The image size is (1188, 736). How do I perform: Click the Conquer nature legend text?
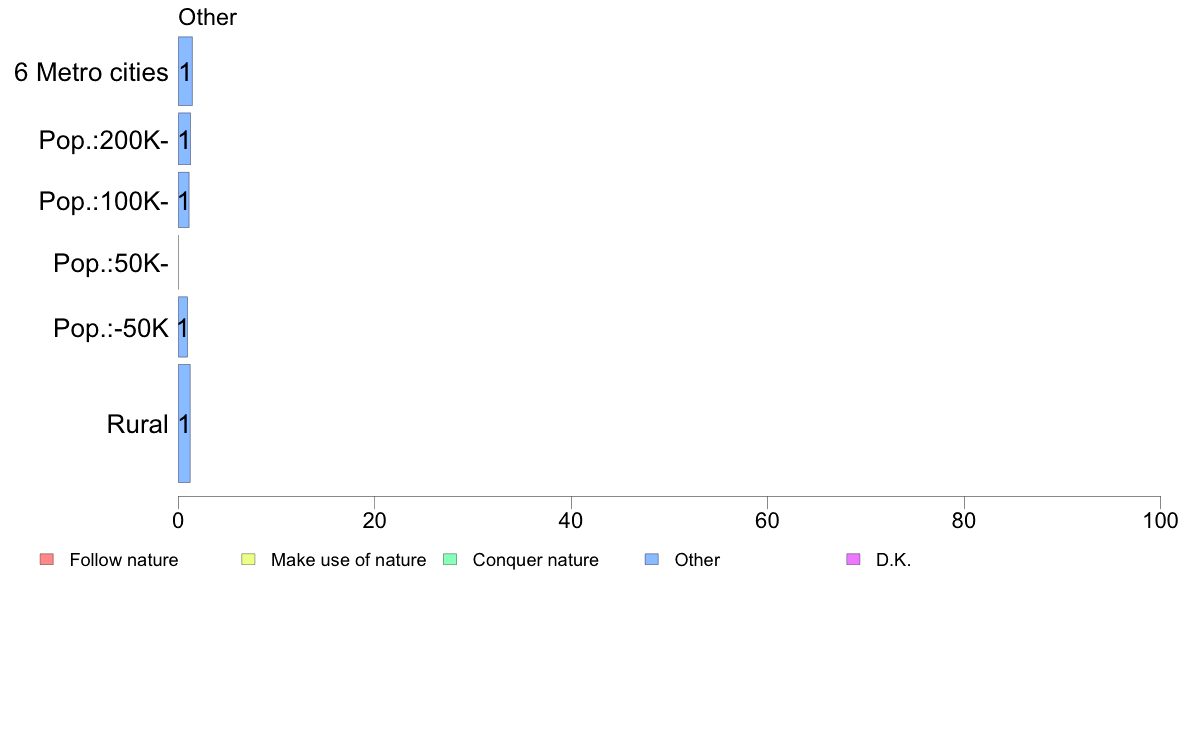pyautogui.click(x=535, y=560)
